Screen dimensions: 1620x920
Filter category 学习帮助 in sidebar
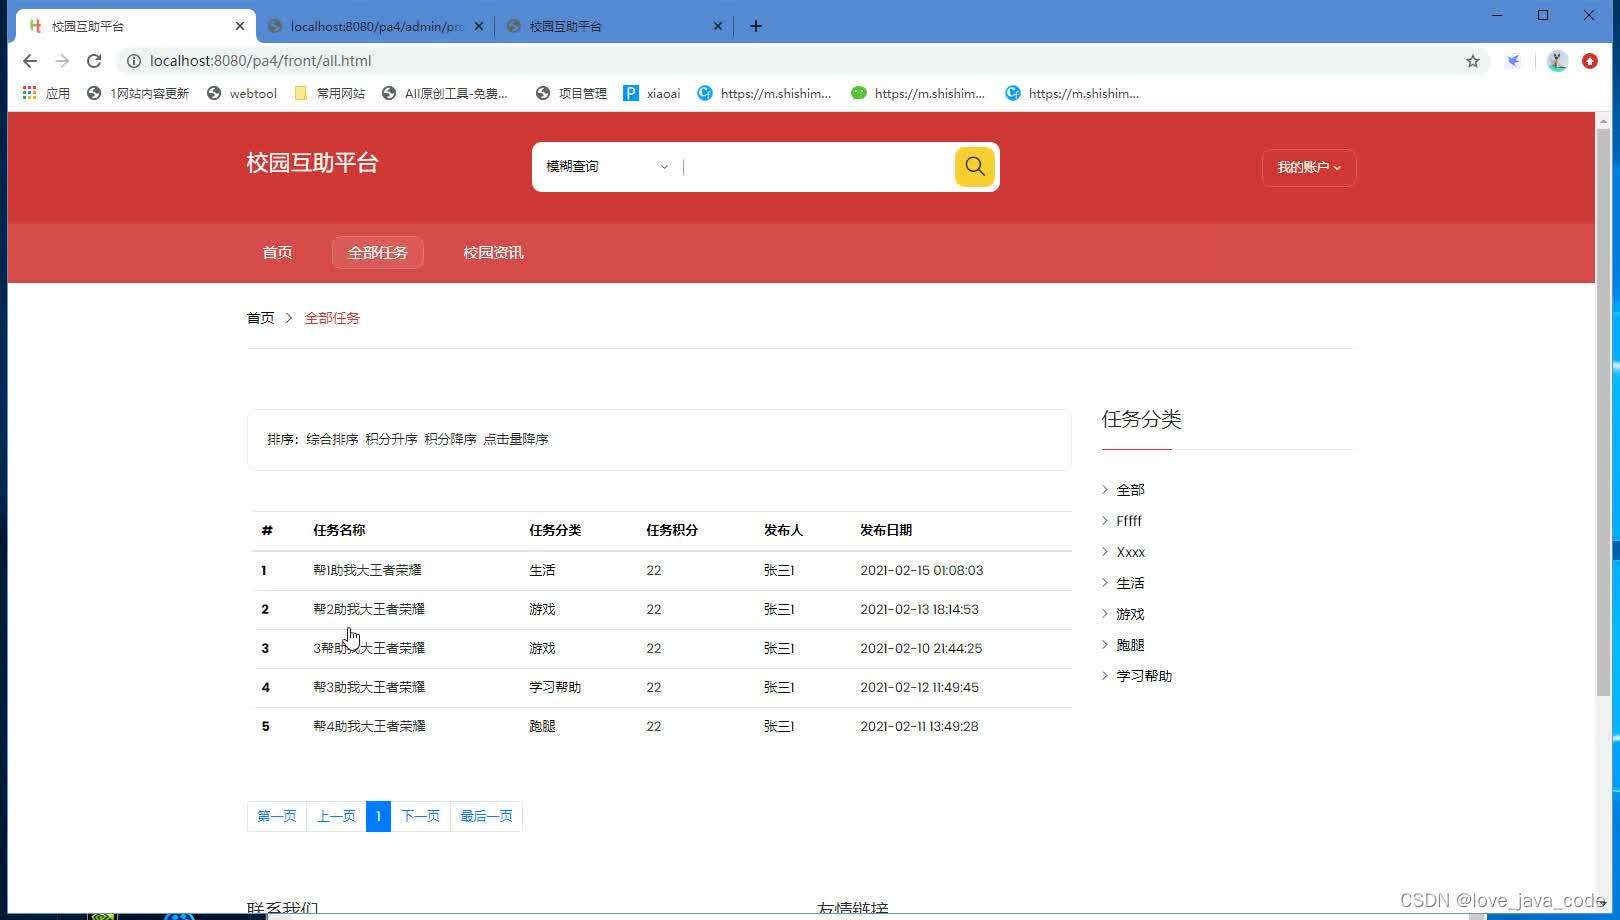coord(1144,676)
